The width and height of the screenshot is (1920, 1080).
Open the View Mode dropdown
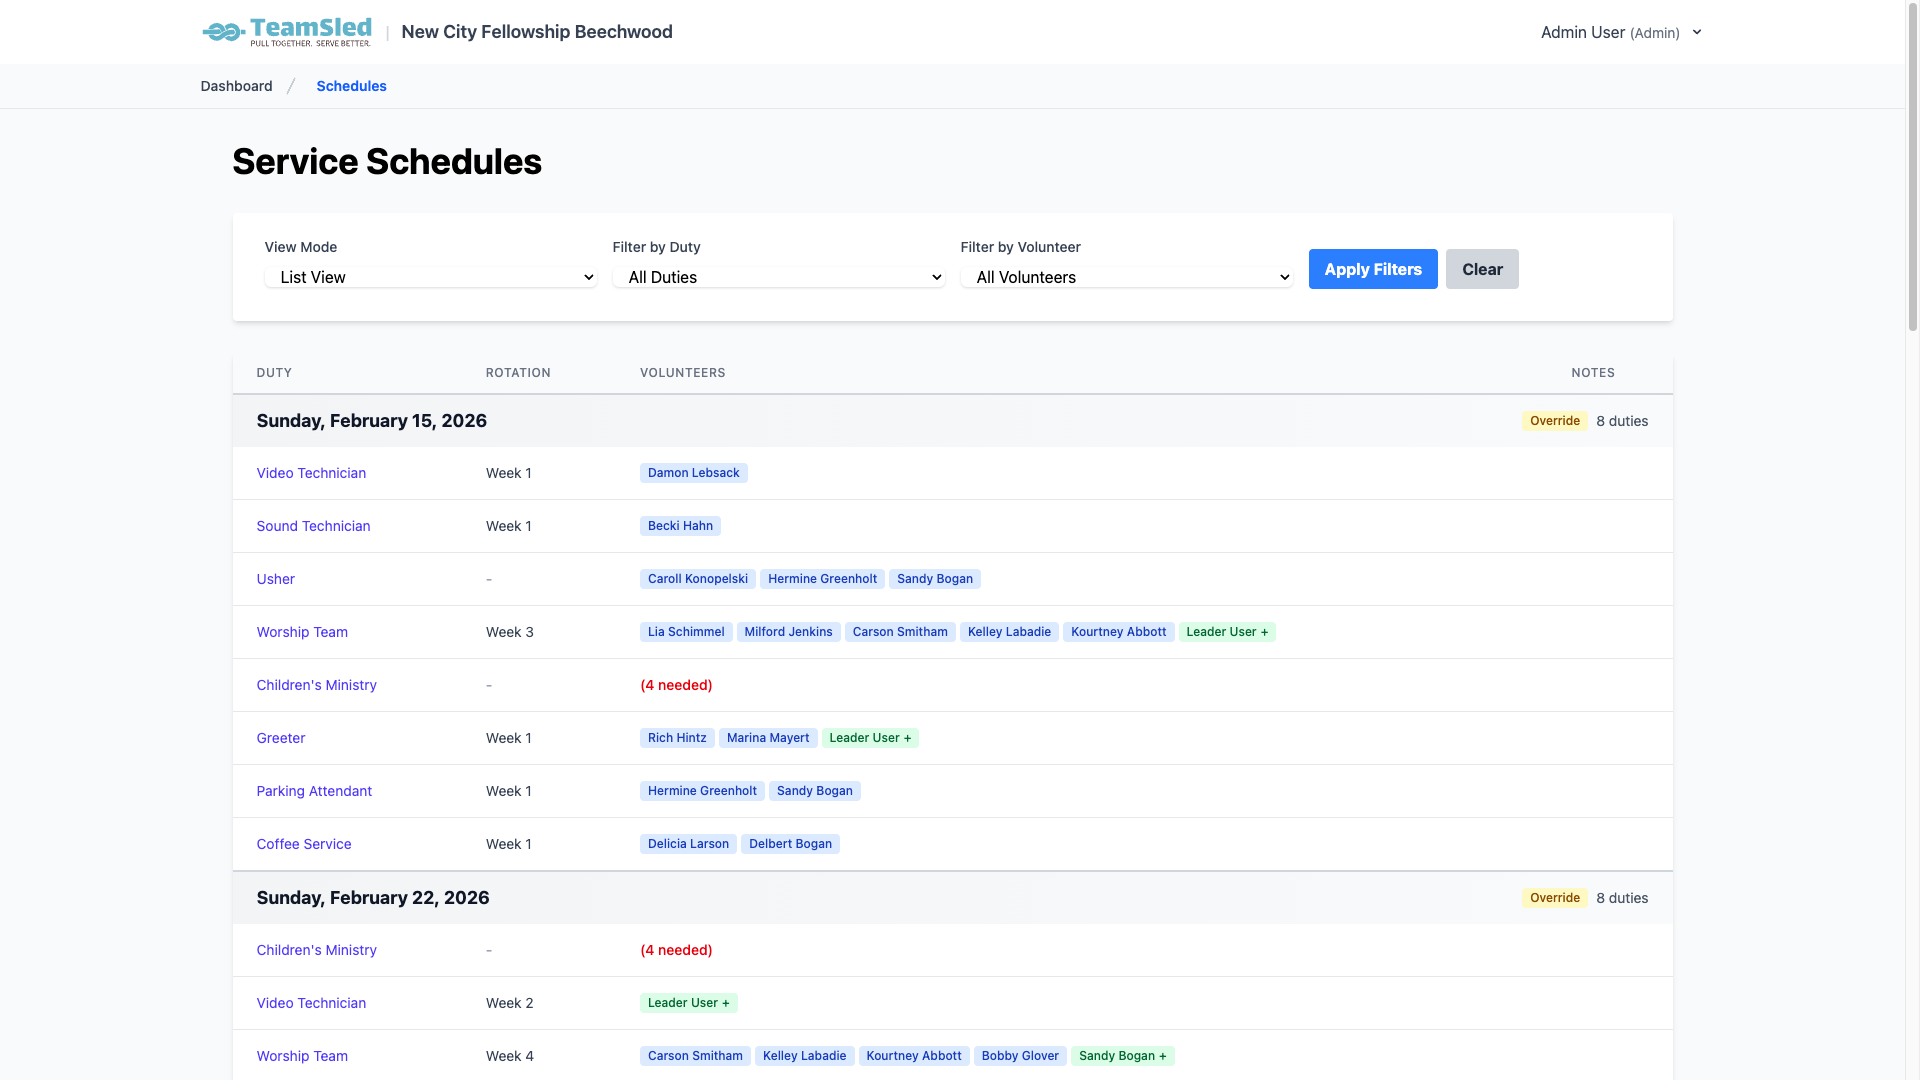click(431, 277)
